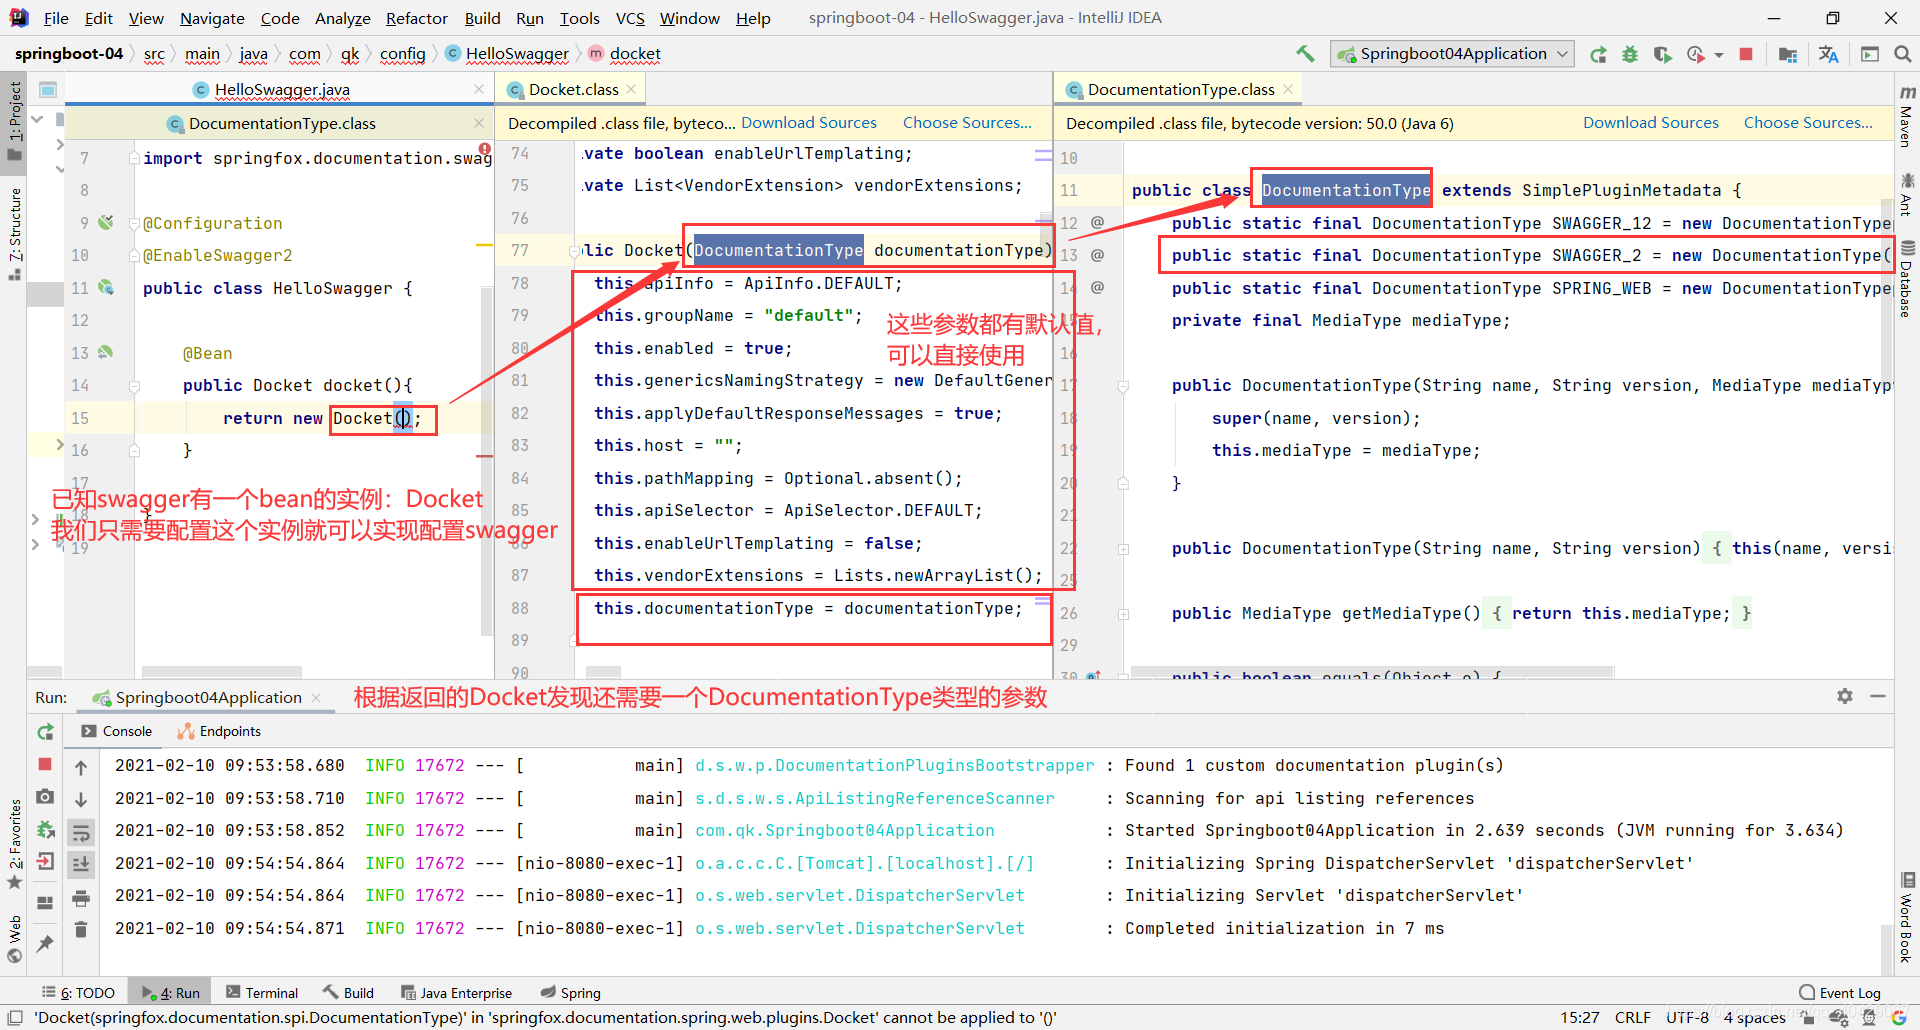Switch to the HelloSwagger.java editor tab
Image resolution: width=1920 pixels, height=1030 pixels.
[x=282, y=89]
